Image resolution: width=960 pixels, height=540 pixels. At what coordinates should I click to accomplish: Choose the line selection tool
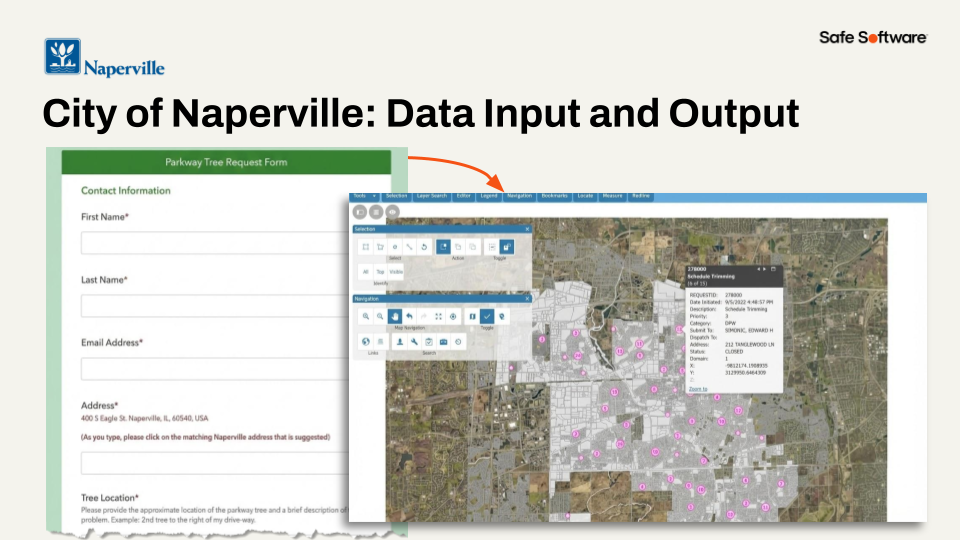coord(410,247)
